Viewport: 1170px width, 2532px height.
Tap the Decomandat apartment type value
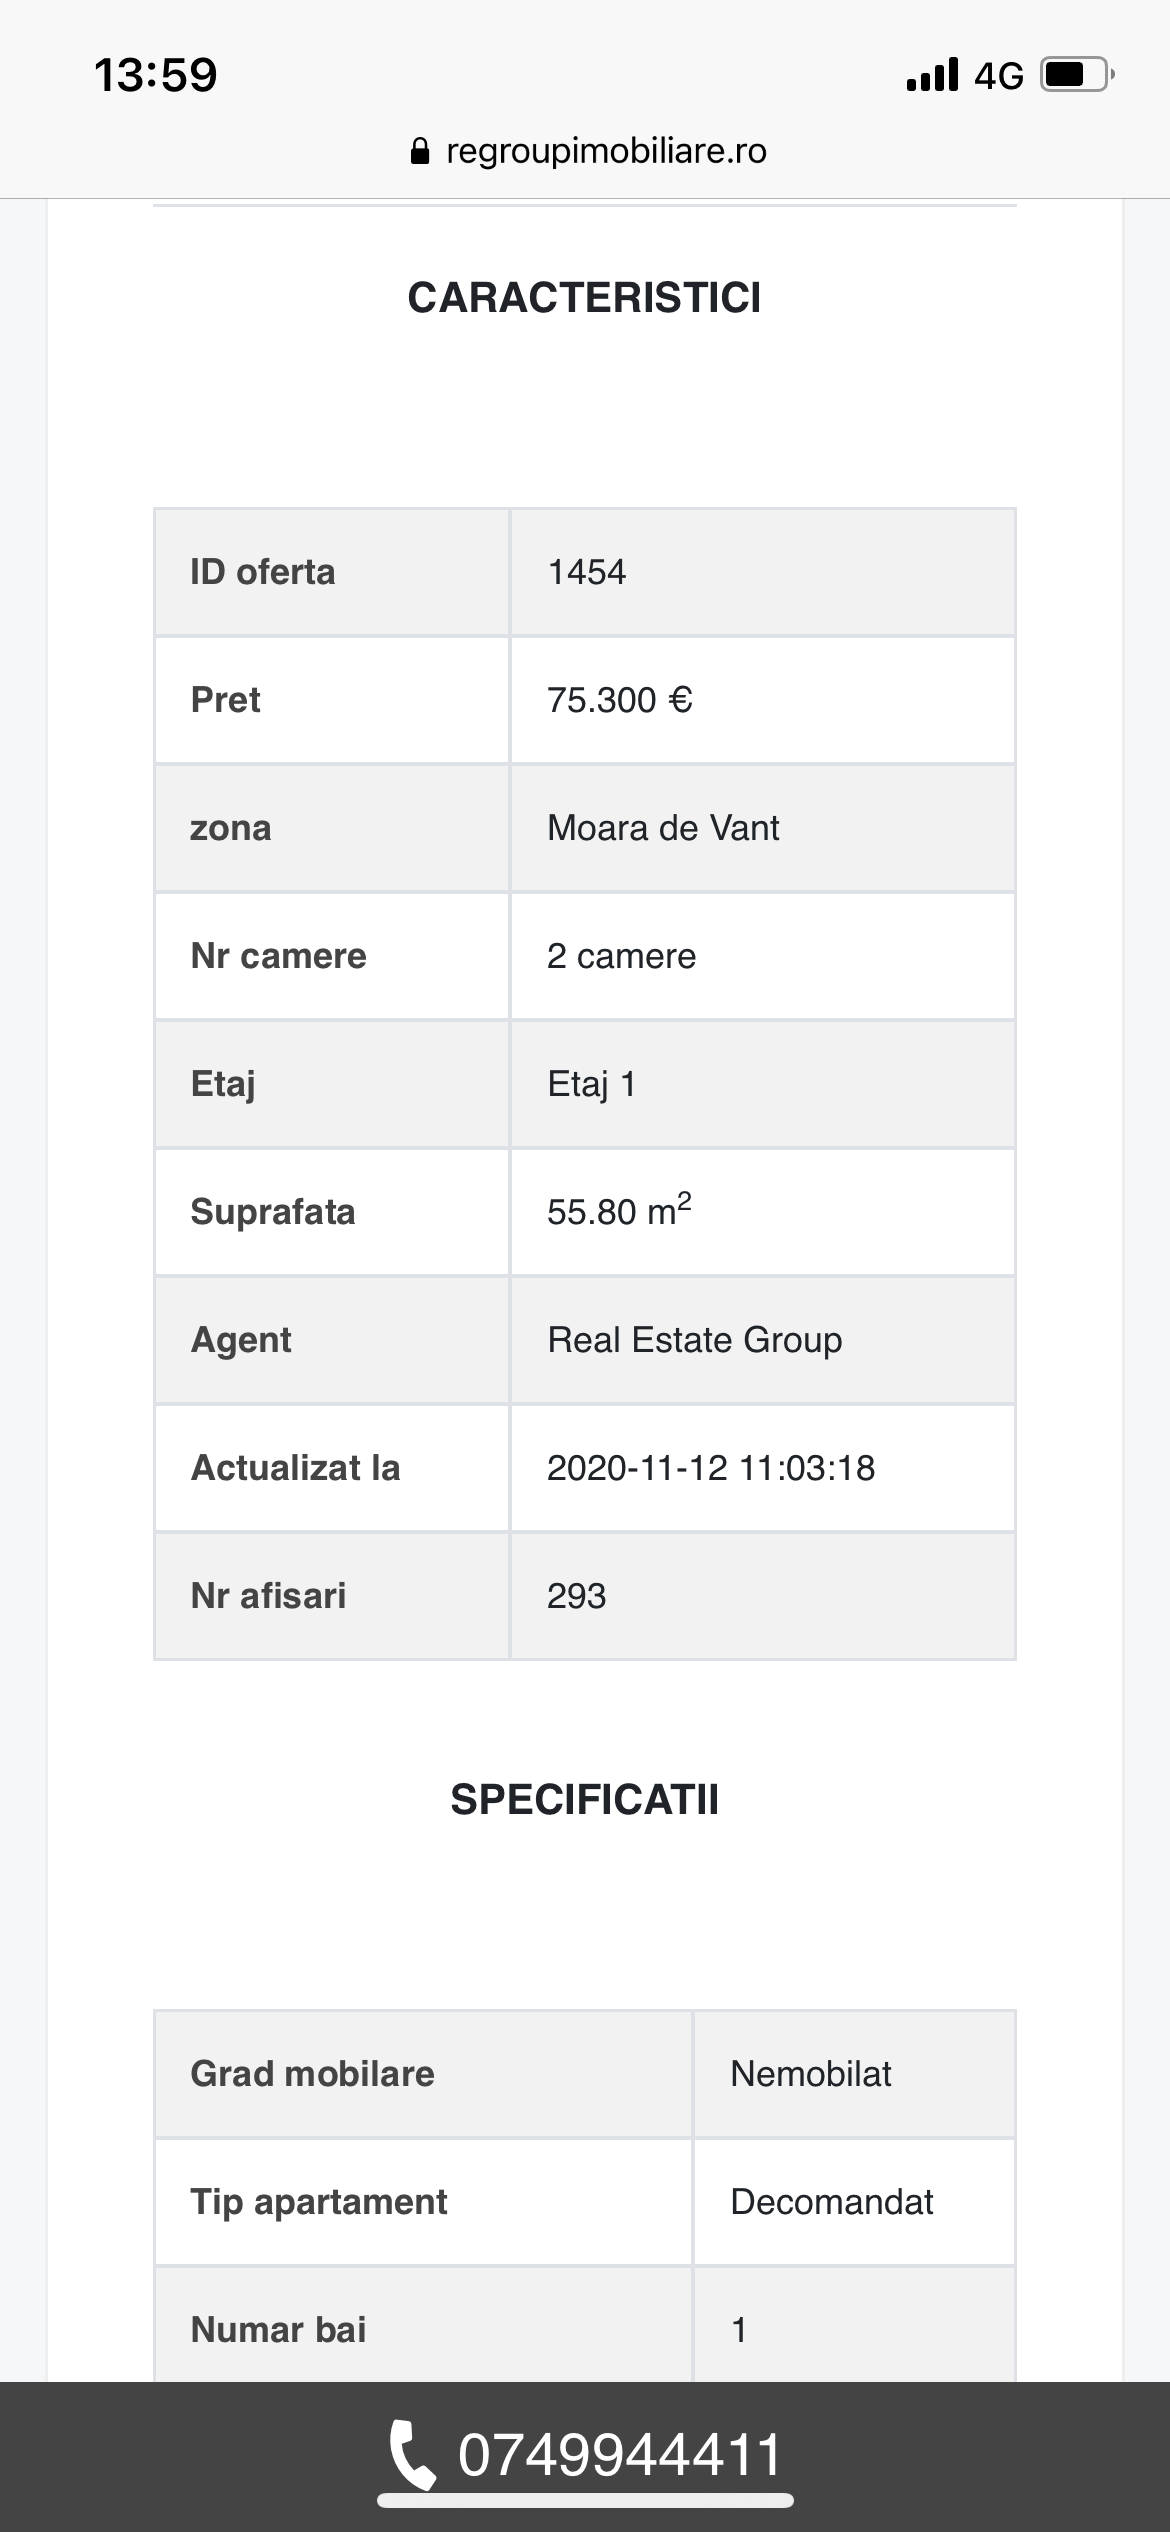click(x=832, y=2202)
